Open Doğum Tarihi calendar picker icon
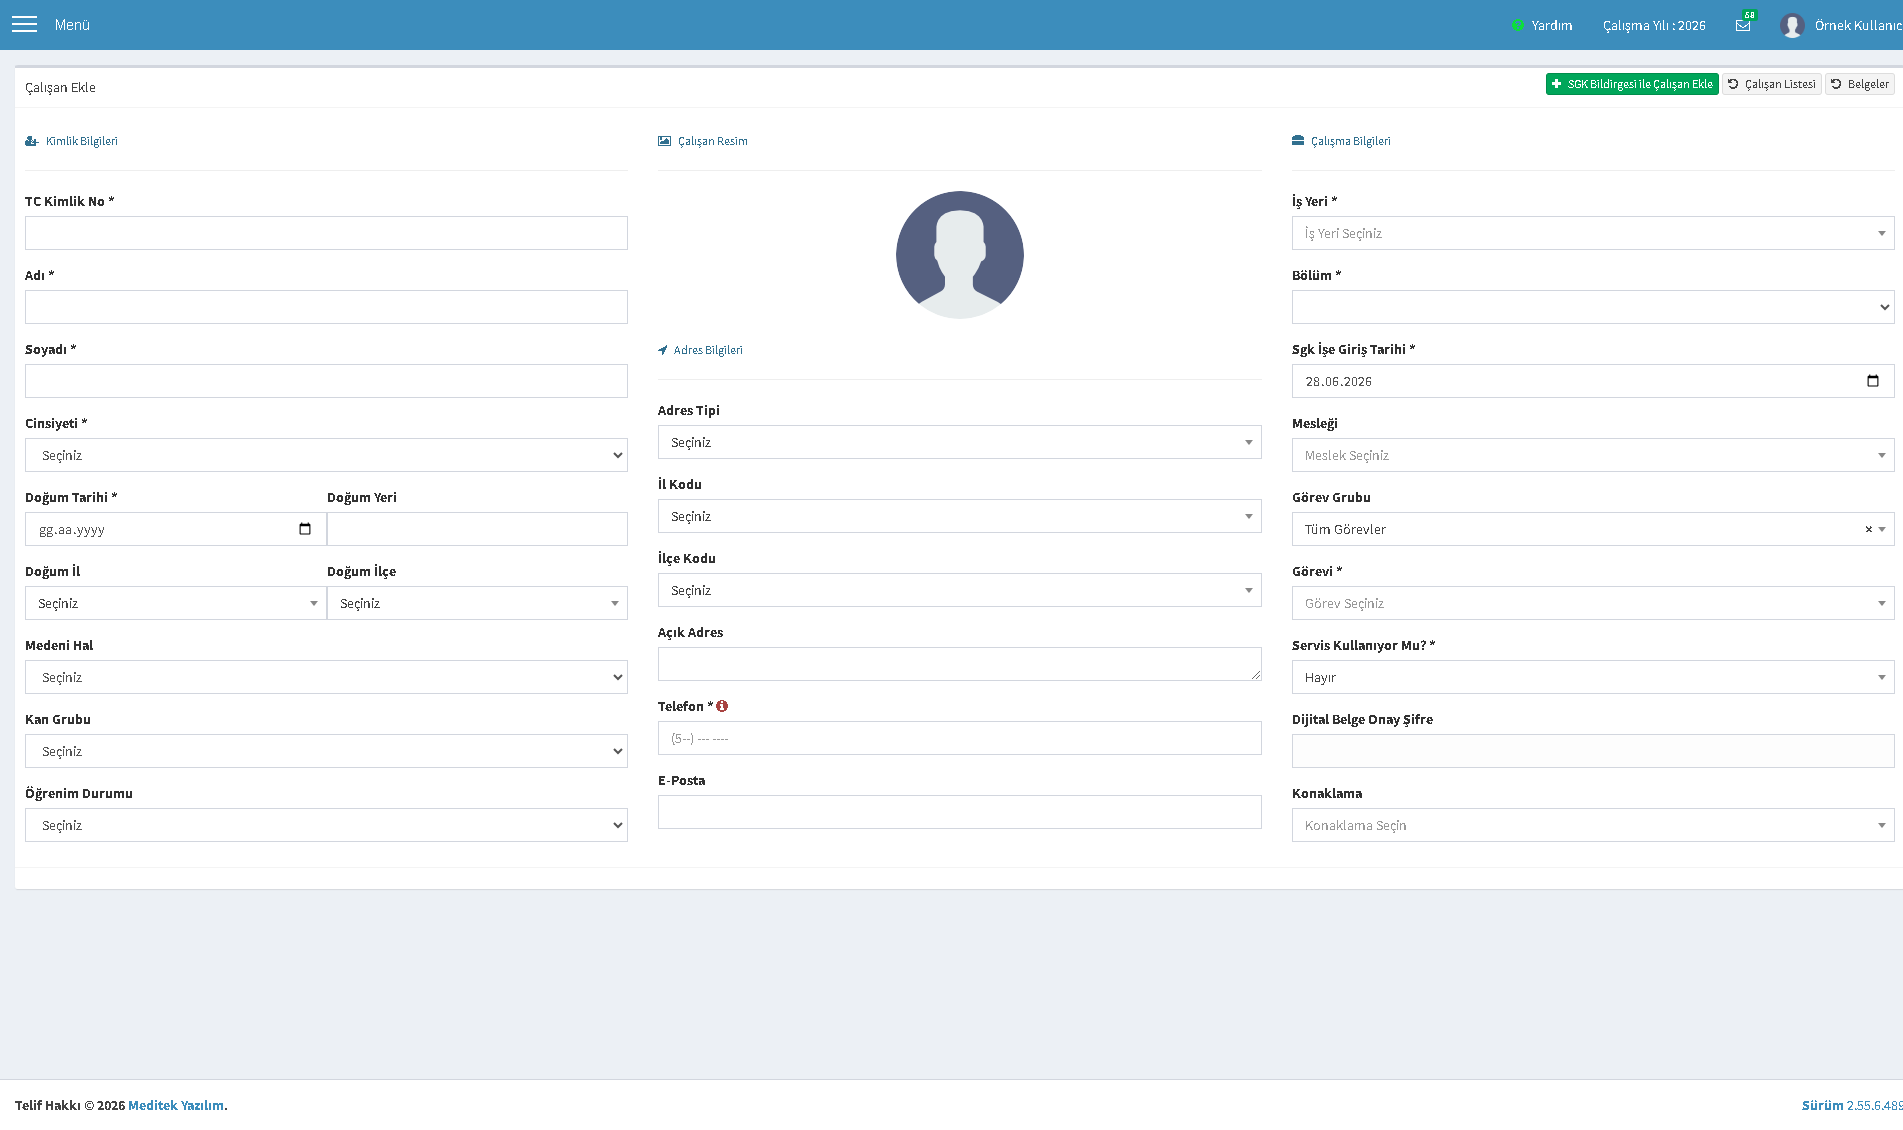The image size is (1903, 1130). pyautogui.click(x=305, y=529)
